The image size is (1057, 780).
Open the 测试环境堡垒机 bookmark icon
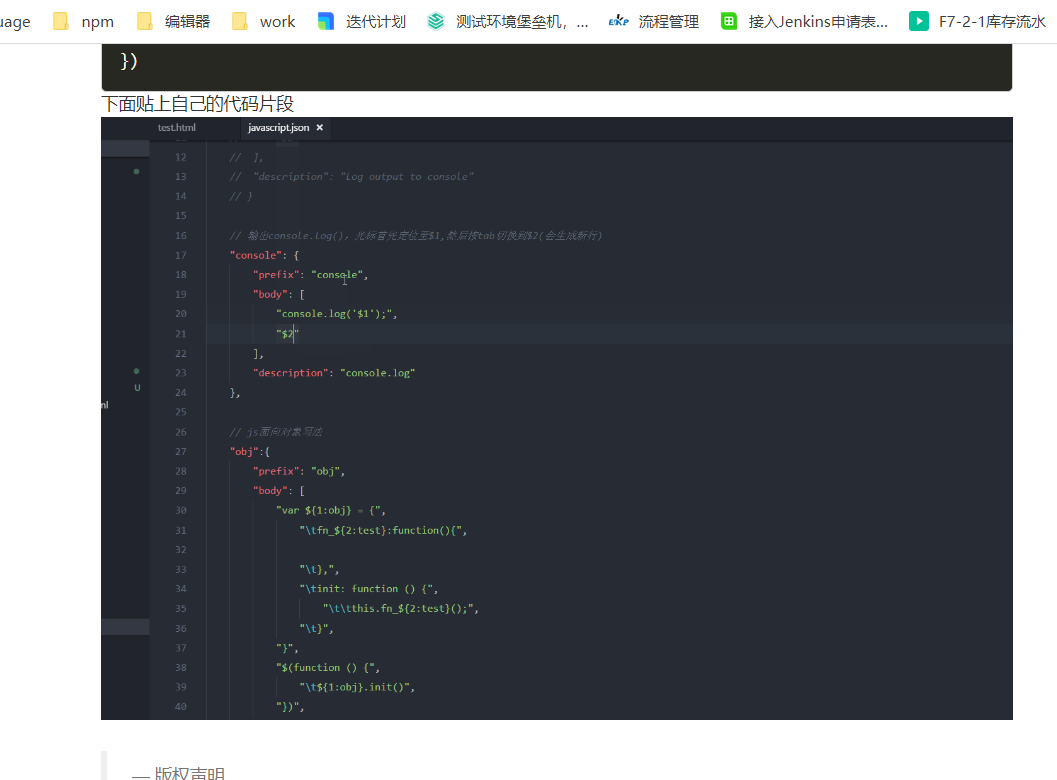coord(435,21)
